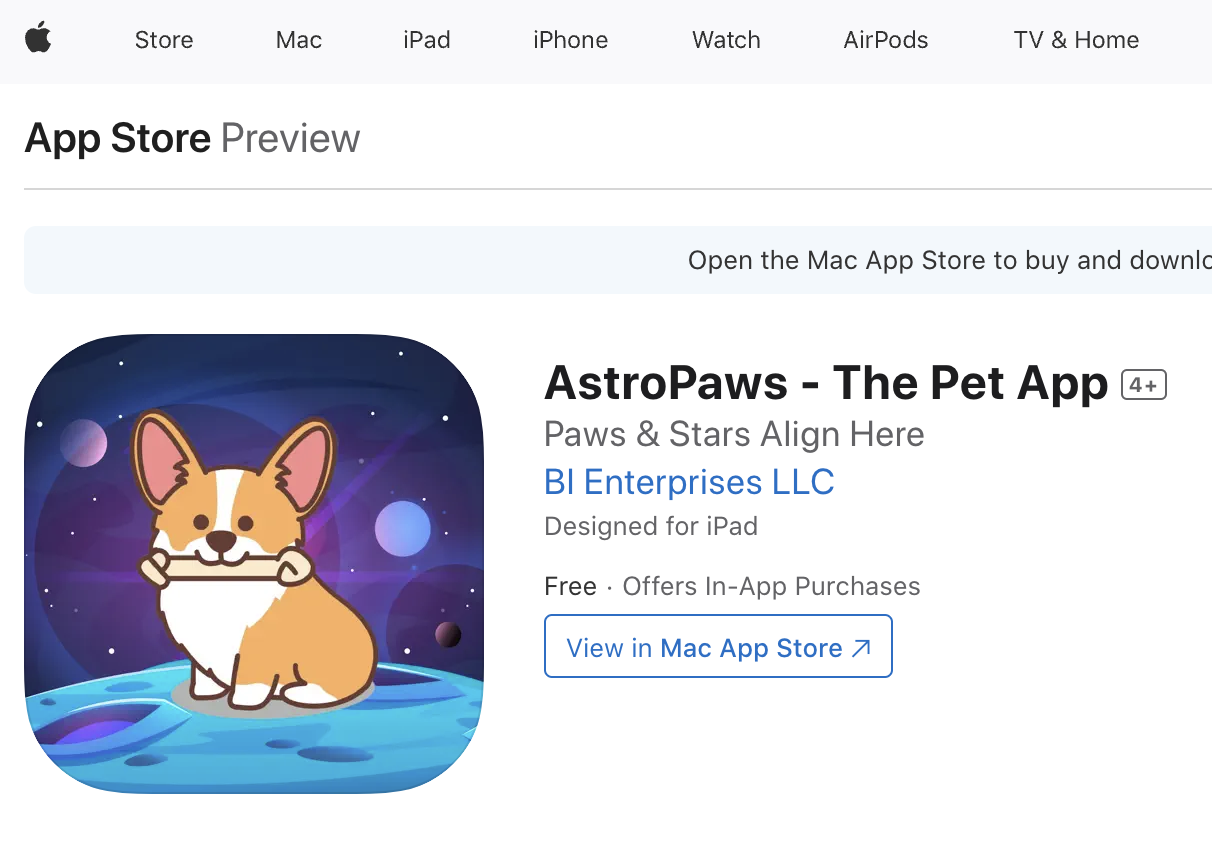Click the View in Mac App Store button
1212x854 pixels.
tap(718, 646)
